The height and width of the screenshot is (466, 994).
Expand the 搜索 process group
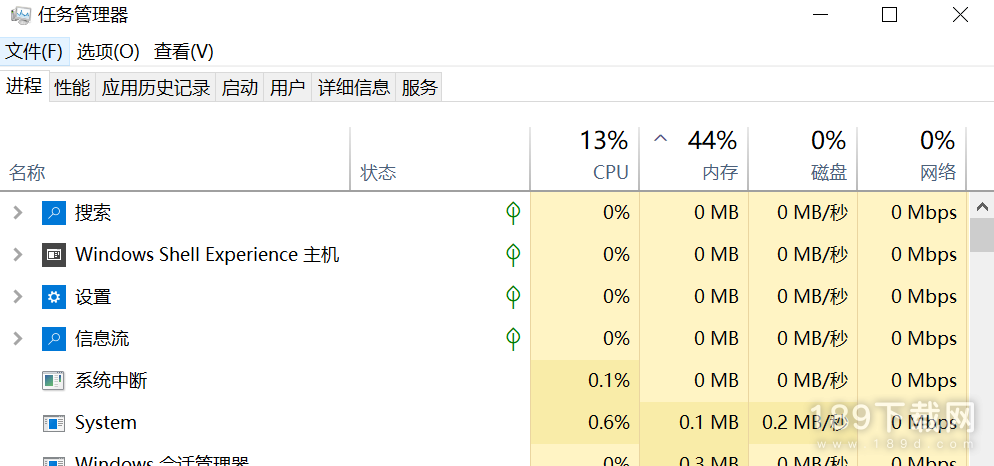pyautogui.click(x=17, y=213)
